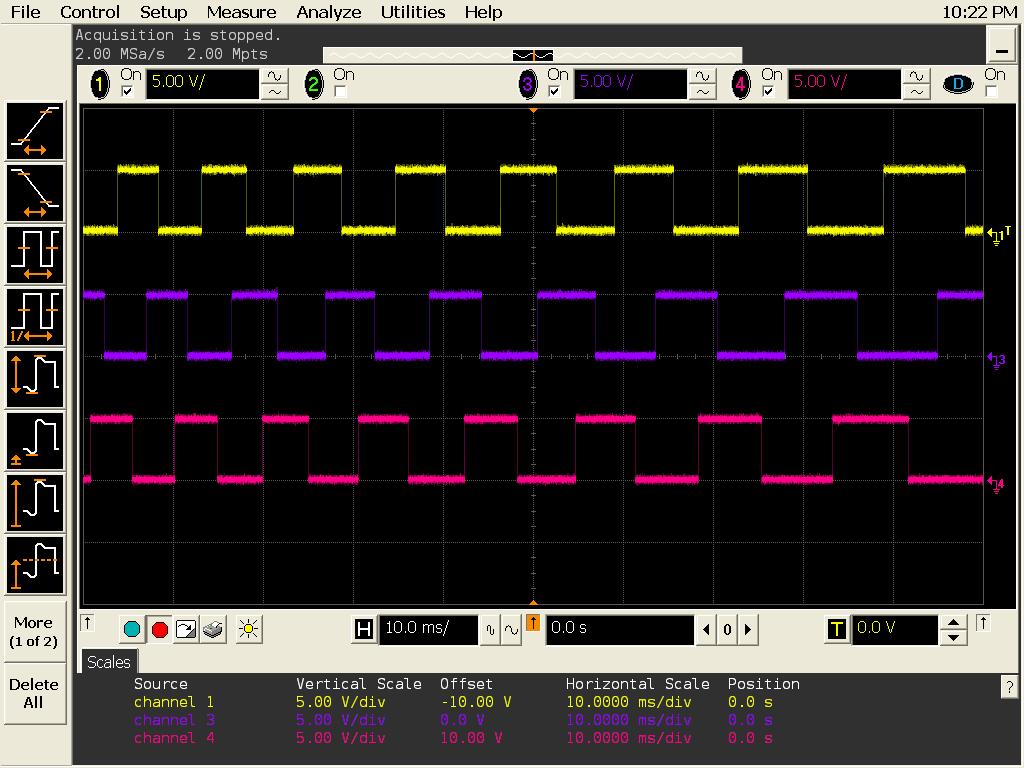Click the period measurement icon

tap(36, 255)
